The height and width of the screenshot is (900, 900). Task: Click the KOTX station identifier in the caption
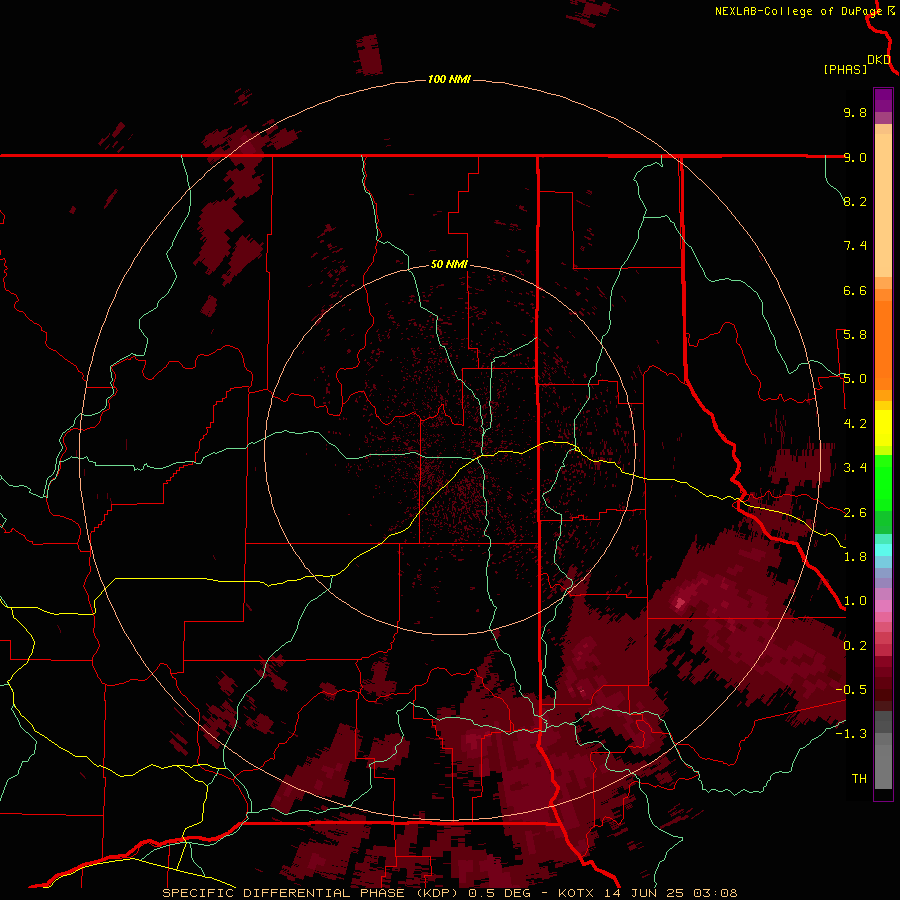[577, 893]
